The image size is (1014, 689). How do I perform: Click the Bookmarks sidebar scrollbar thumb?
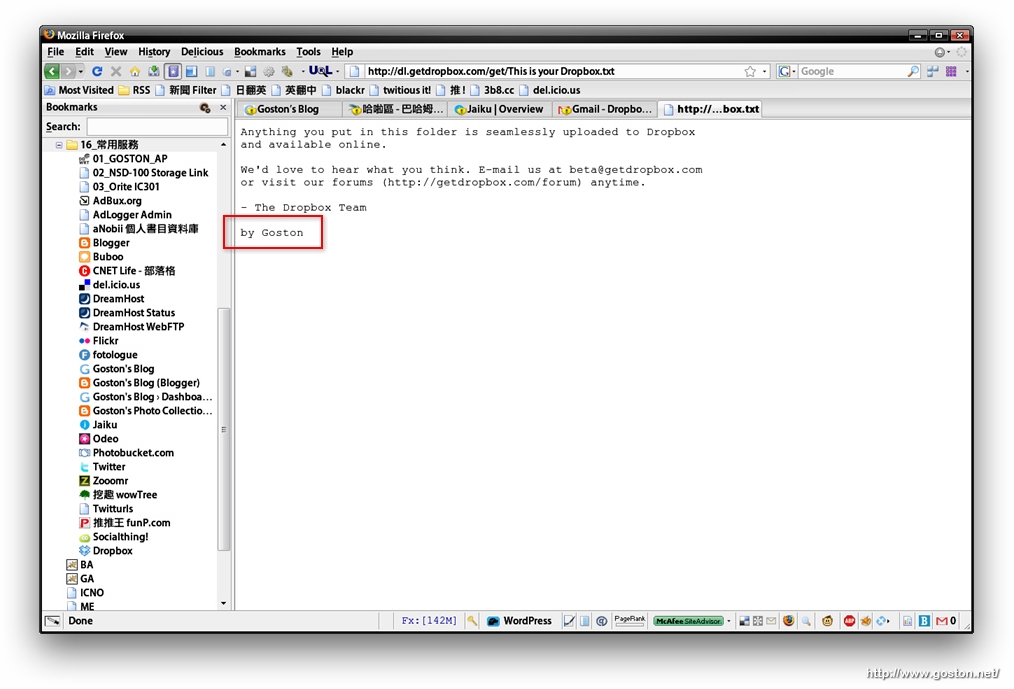point(224,429)
